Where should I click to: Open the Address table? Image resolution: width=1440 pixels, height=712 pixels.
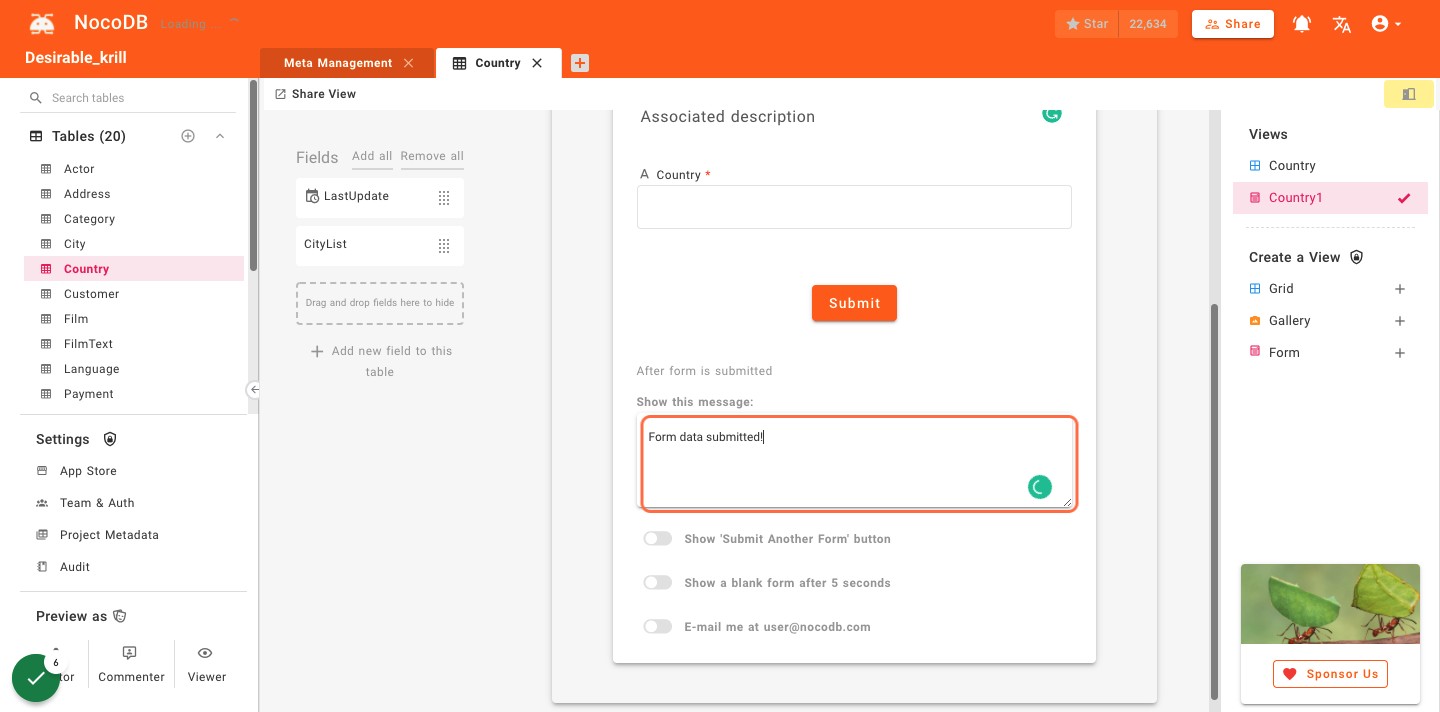(134, 194)
